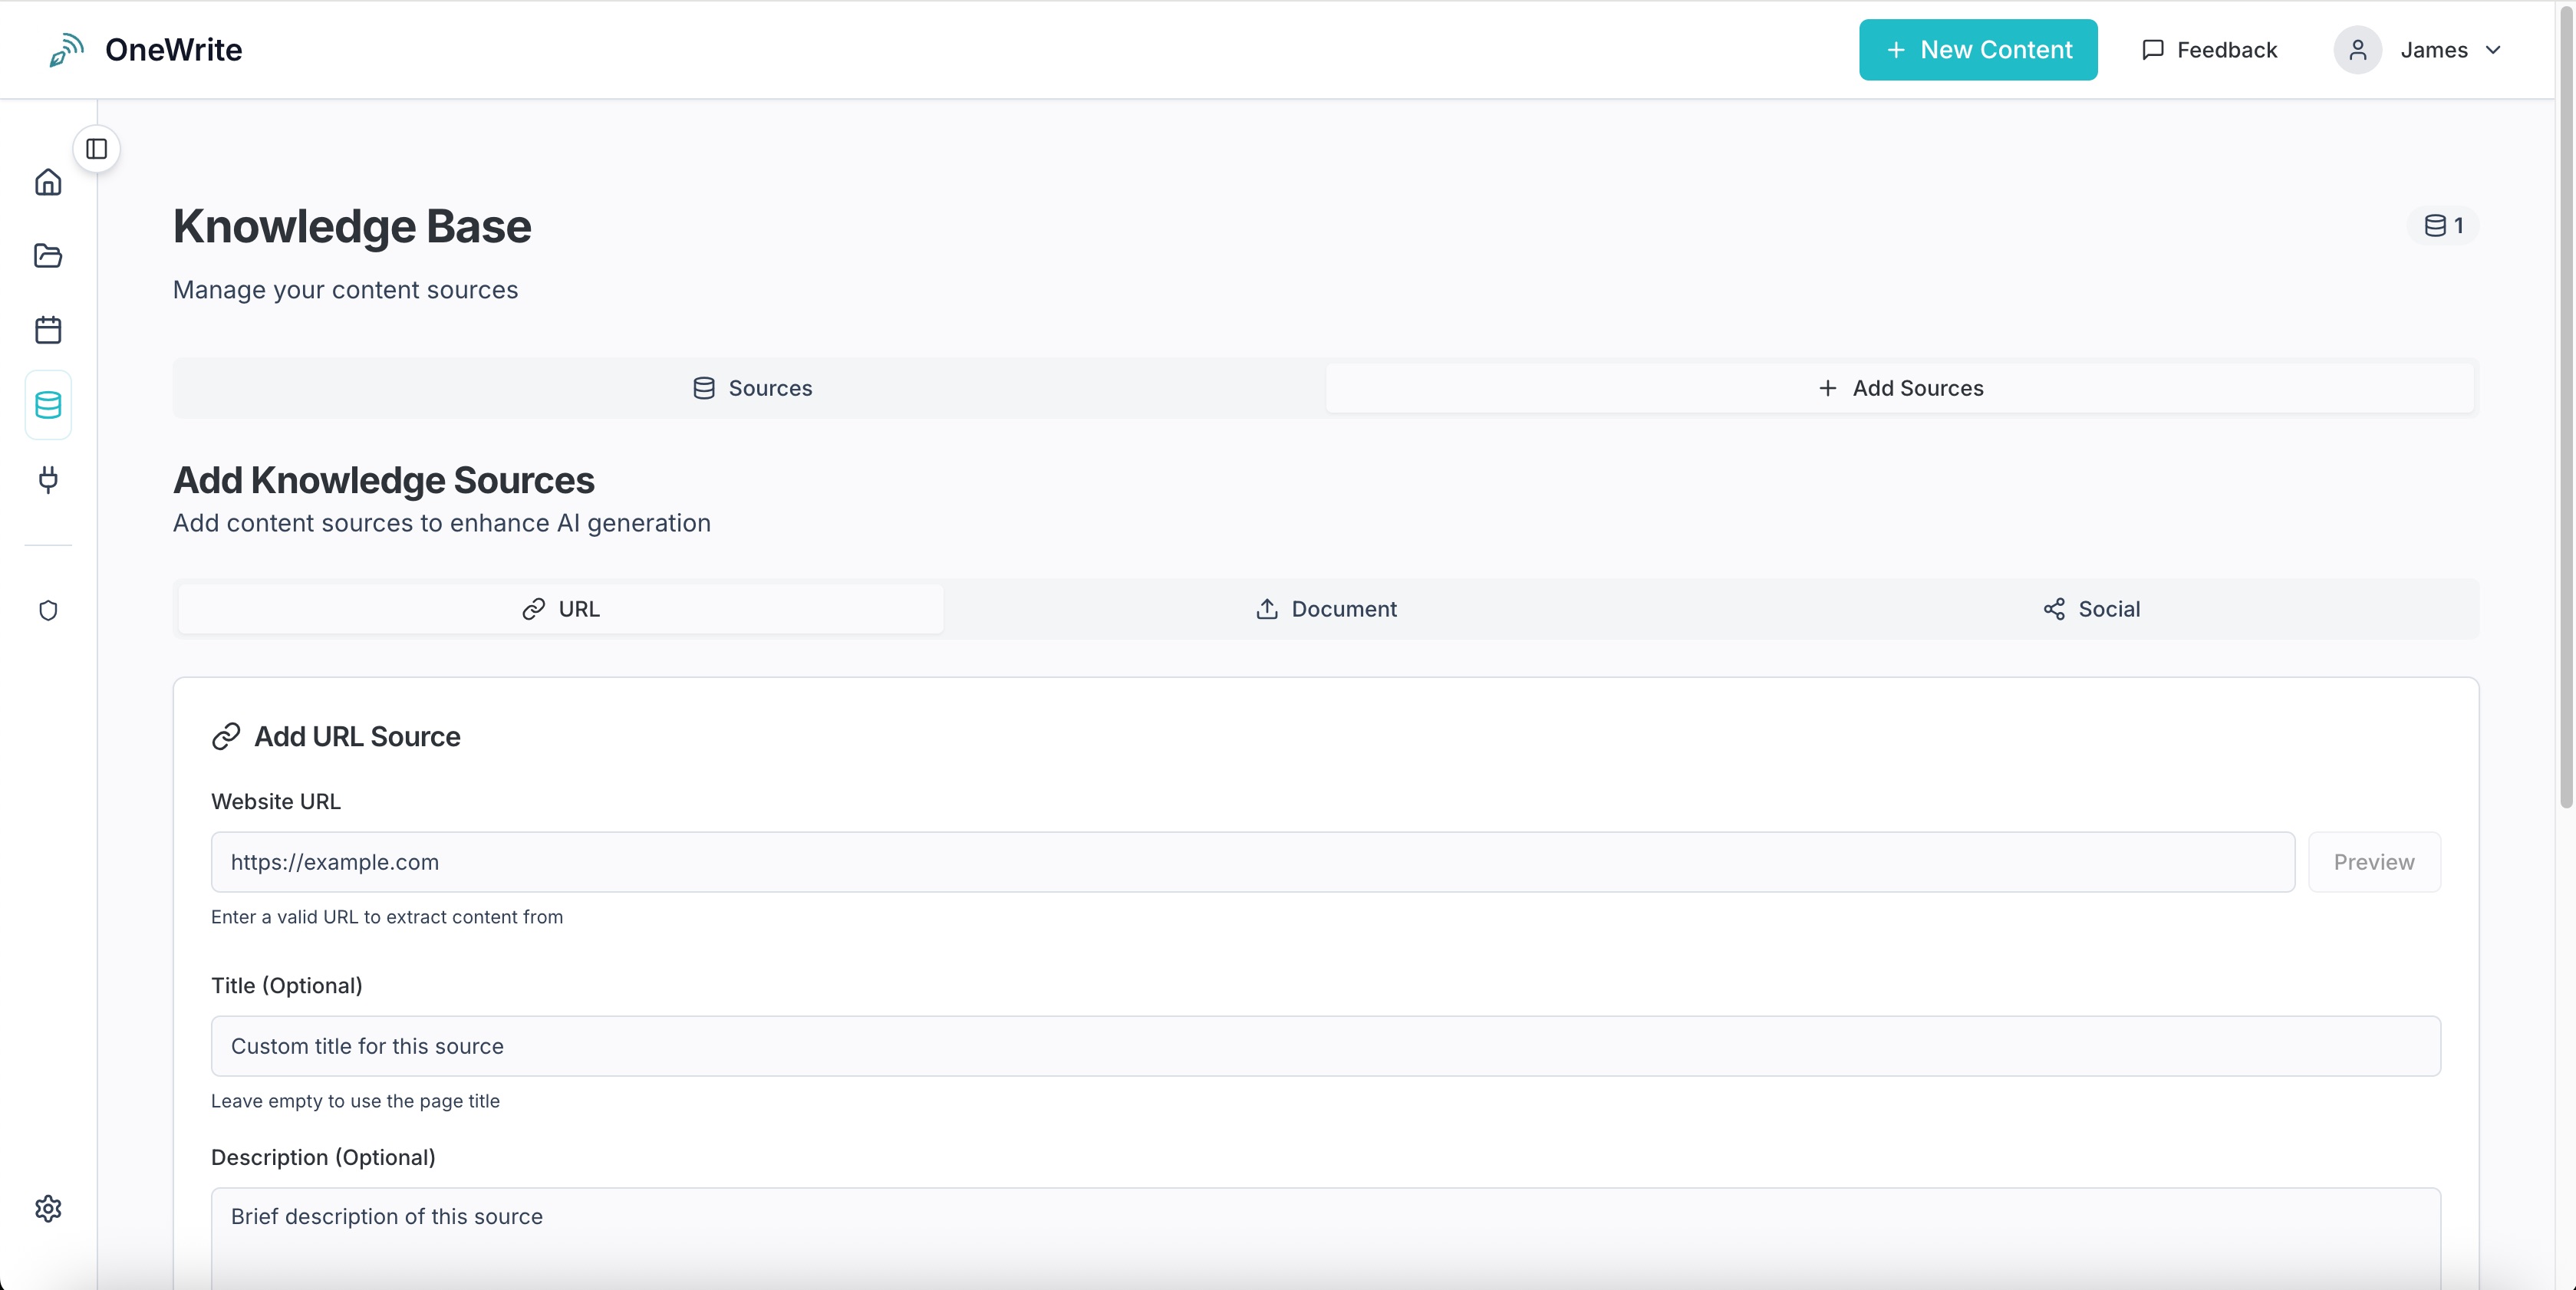Open the Home sidebar icon
This screenshot has width=2576, height=1290.
coord(47,182)
